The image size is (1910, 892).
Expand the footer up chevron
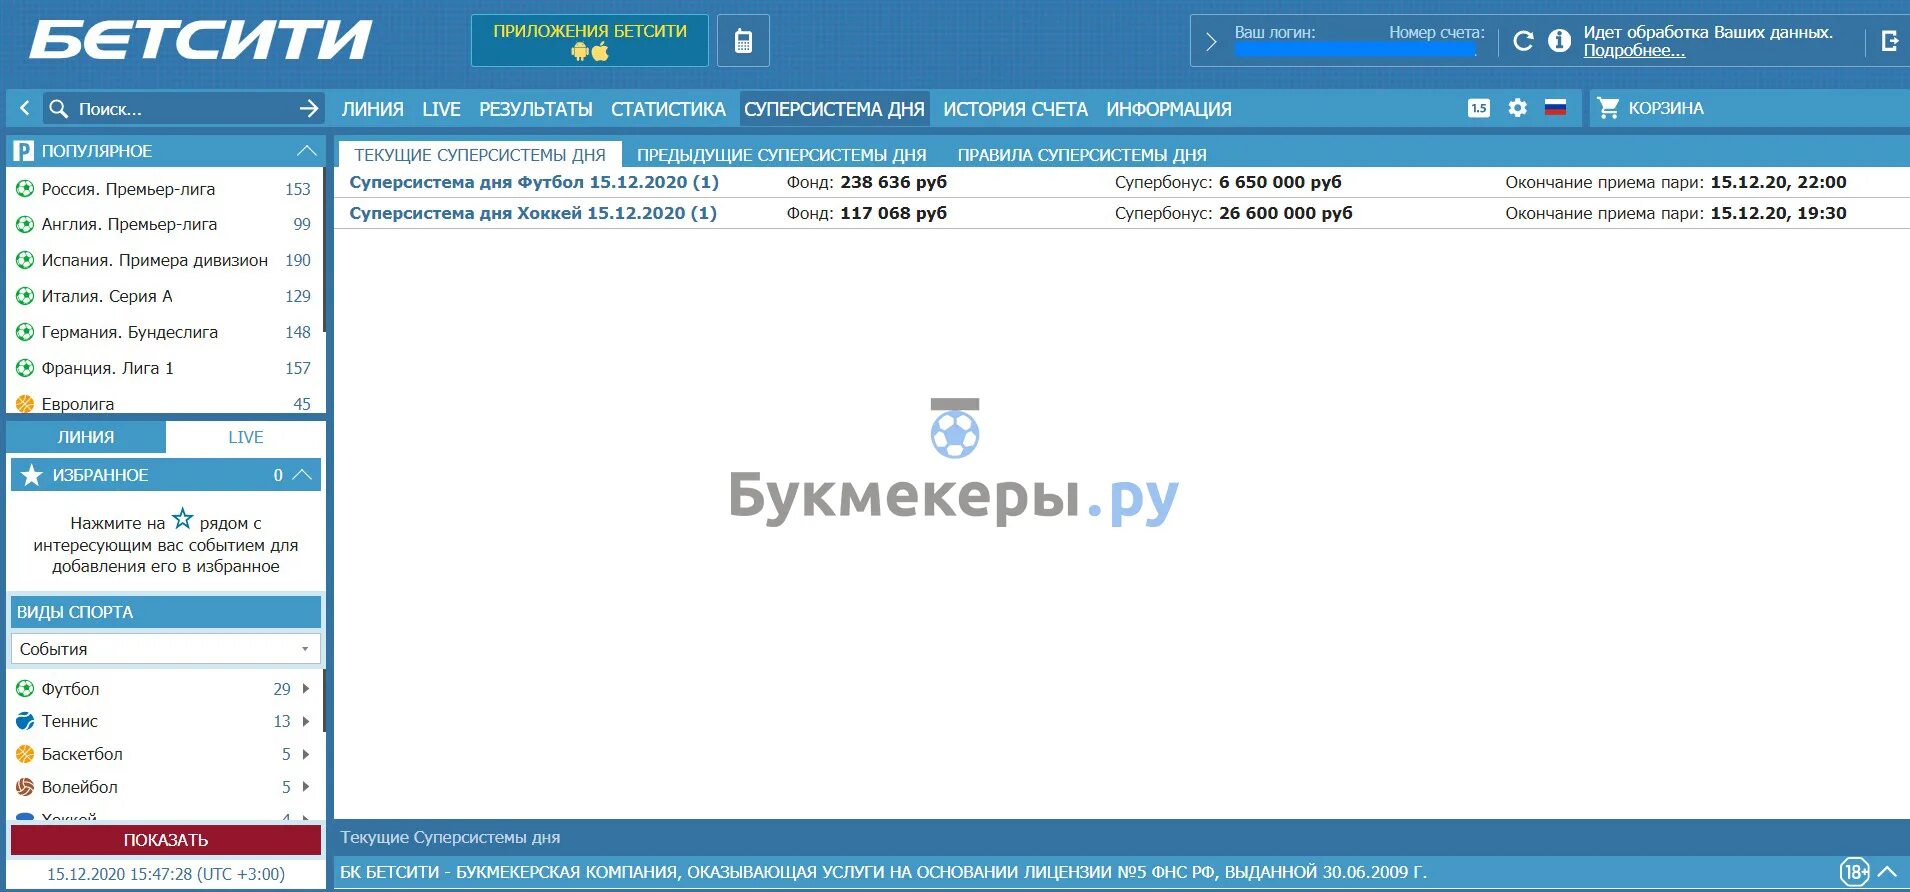(1887, 872)
